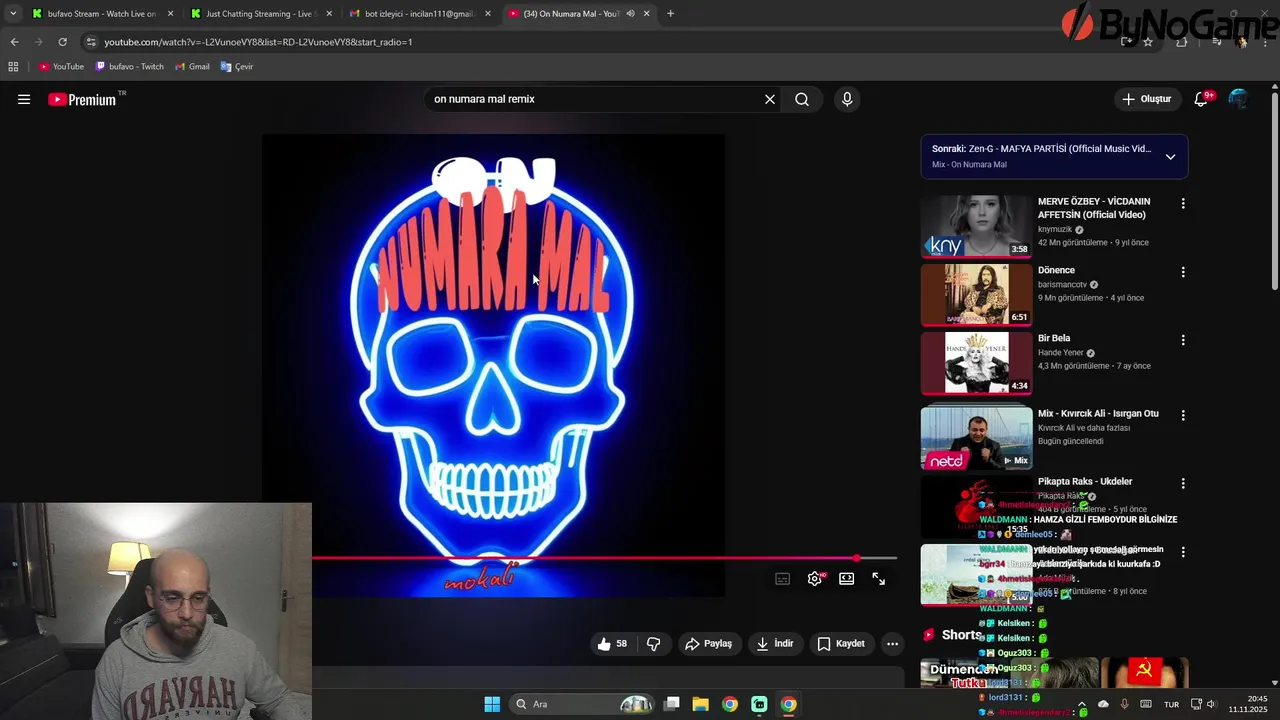Image resolution: width=1280 pixels, height=720 pixels.
Task: Open Chrome apps grid in bookmarks bar
Action: pyautogui.click(x=13, y=67)
